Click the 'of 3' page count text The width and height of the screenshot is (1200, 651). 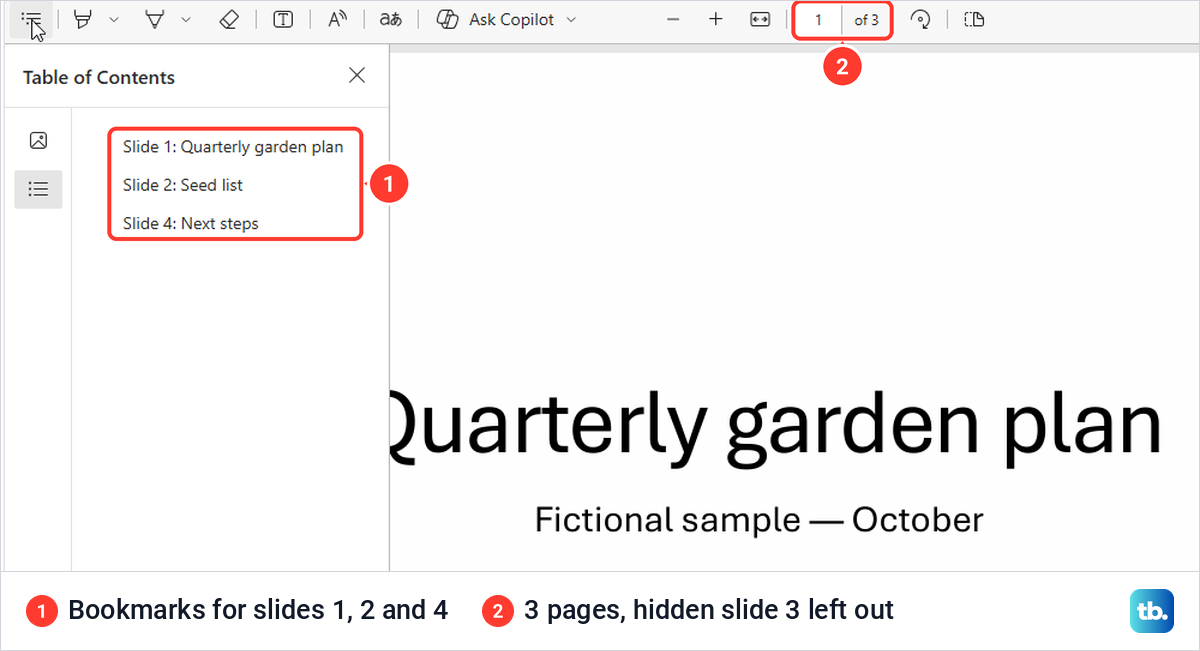866,20
